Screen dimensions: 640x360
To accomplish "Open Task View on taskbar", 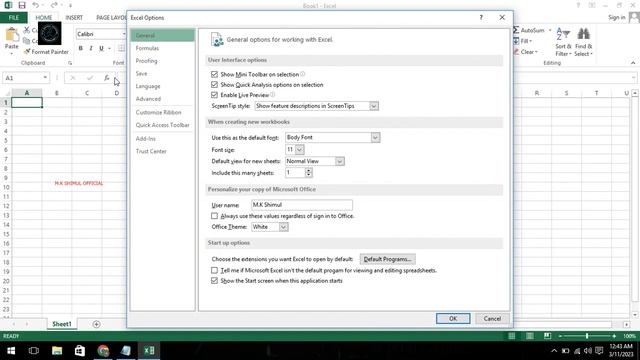I will coord(34,351).
